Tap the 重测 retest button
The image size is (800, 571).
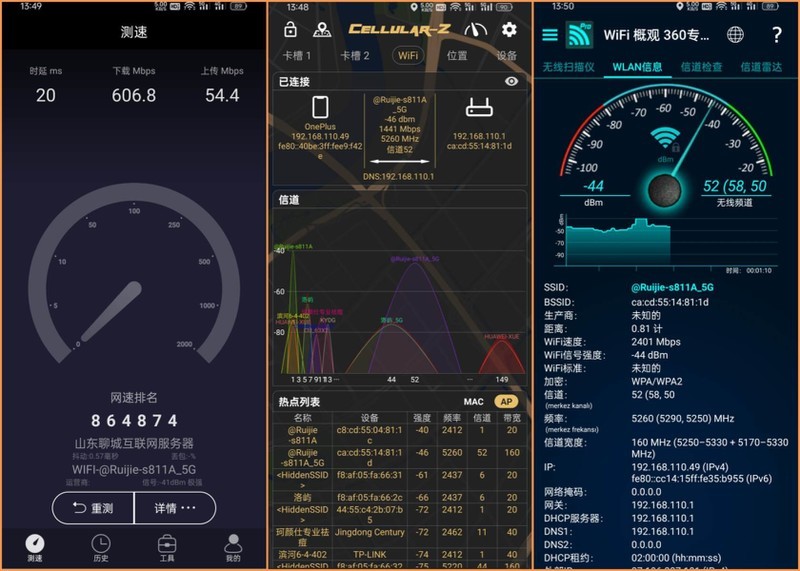point(93,508)
